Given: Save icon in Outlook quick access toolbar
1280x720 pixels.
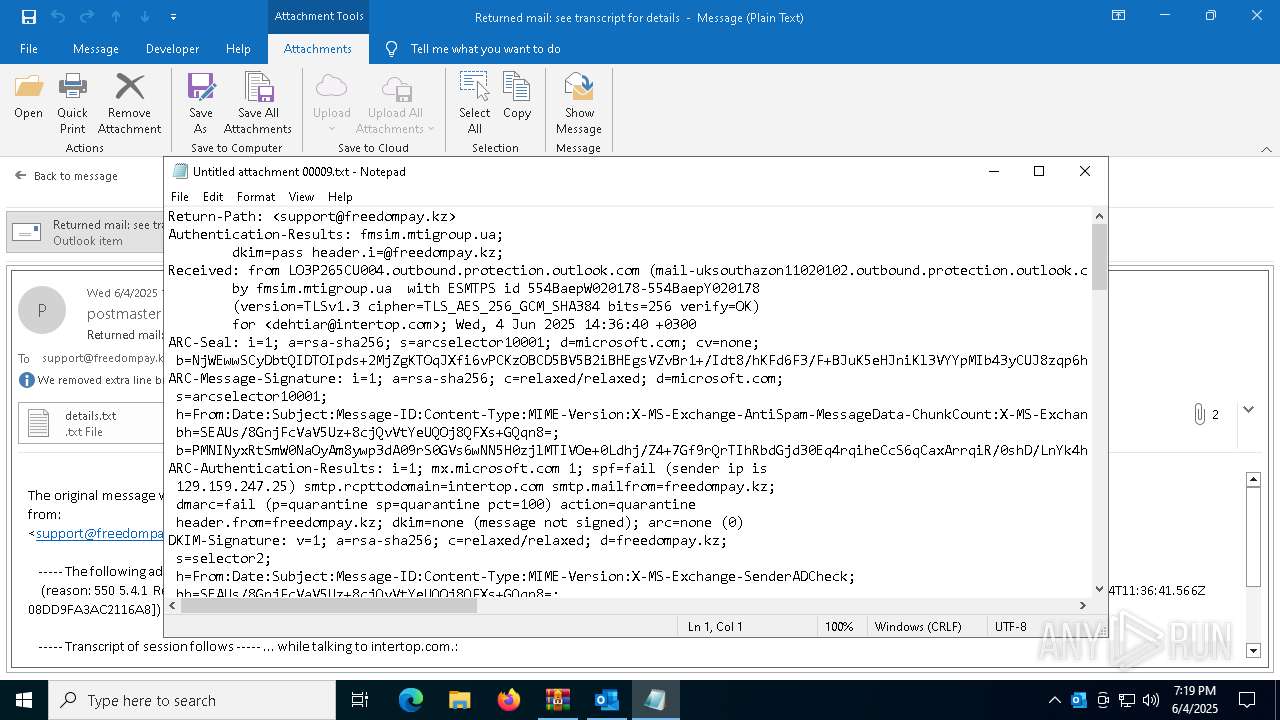Looking at the screenshot, I should coord(29,17).
